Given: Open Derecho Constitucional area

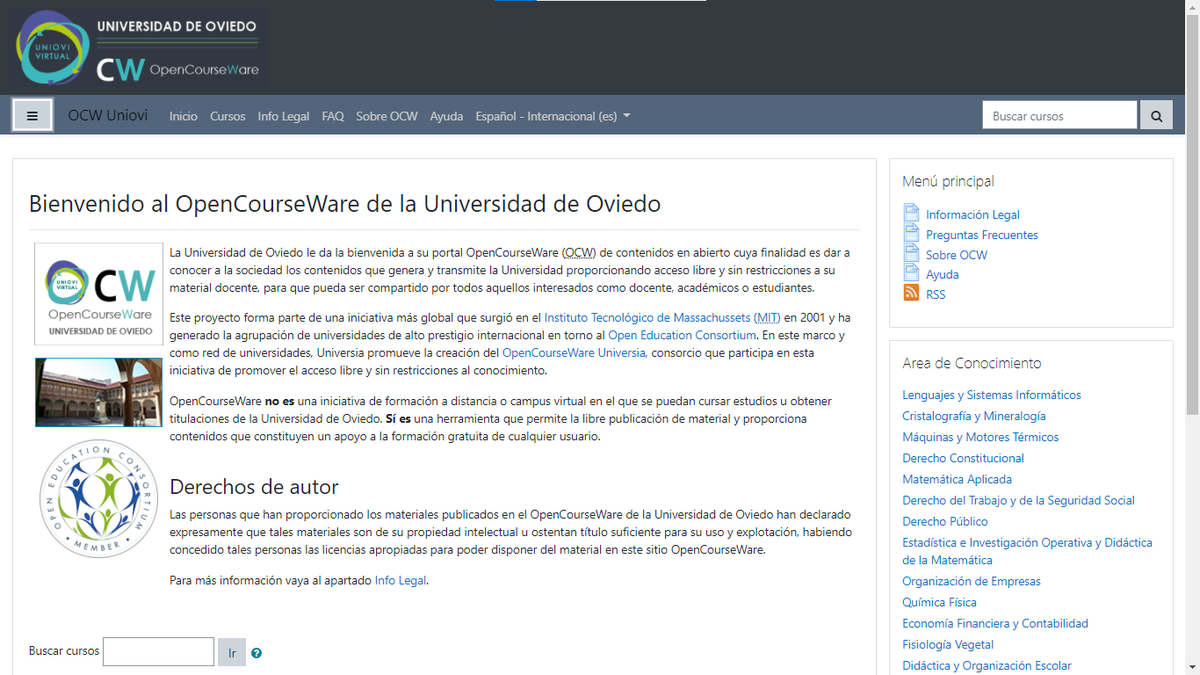Looking at the screenshot, I should (x=963, y=458).
